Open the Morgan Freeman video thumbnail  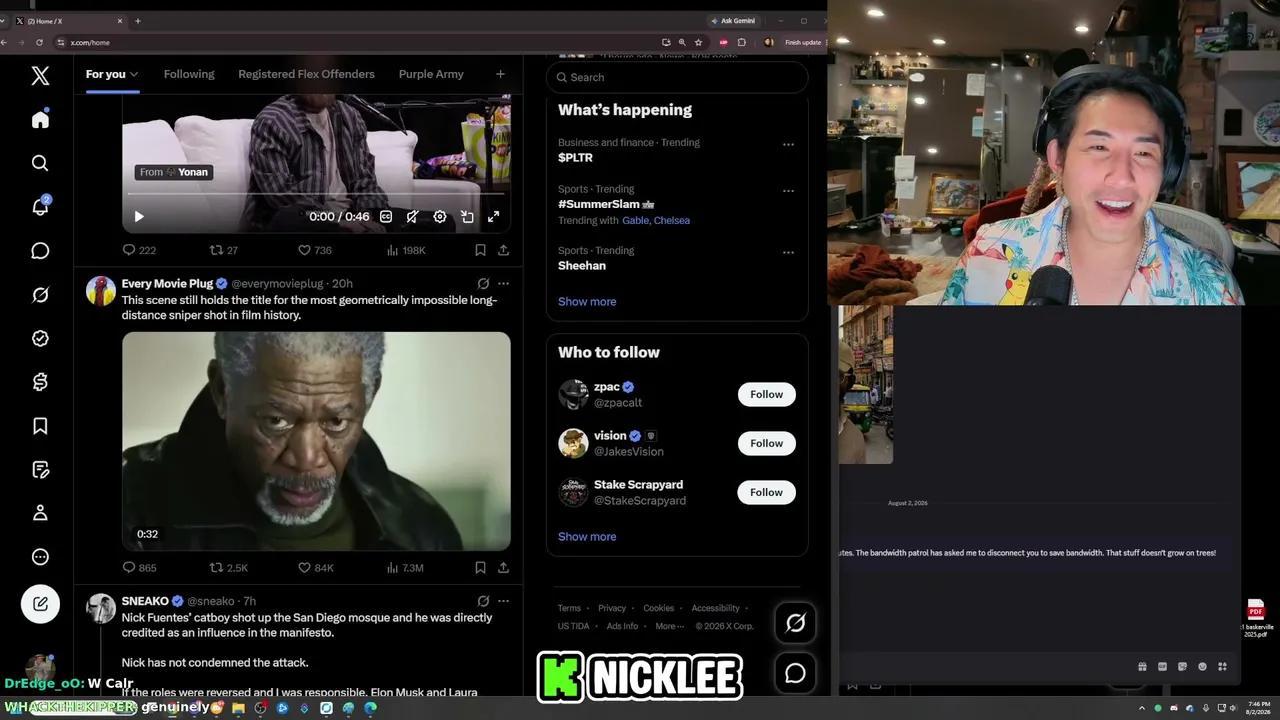[x=316, y=441]
